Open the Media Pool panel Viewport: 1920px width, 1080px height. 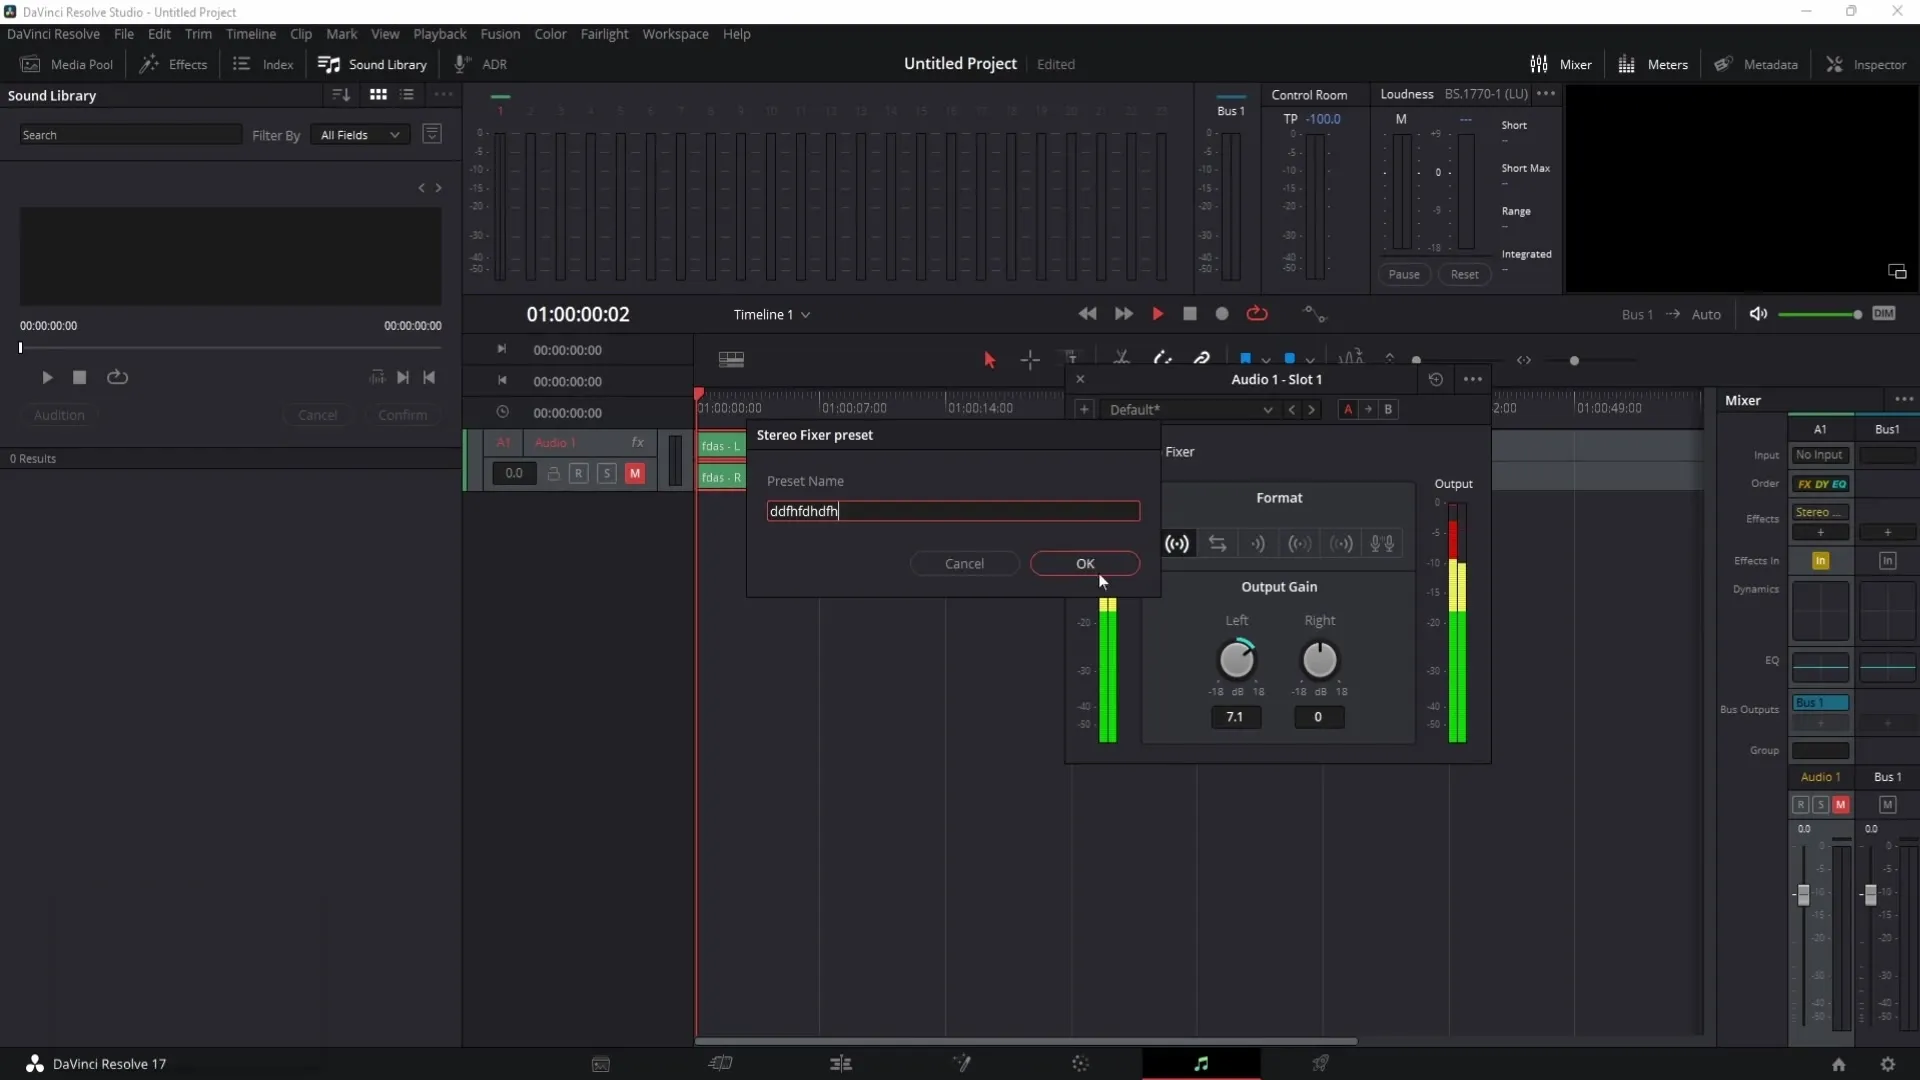click(x=67, y=64)
